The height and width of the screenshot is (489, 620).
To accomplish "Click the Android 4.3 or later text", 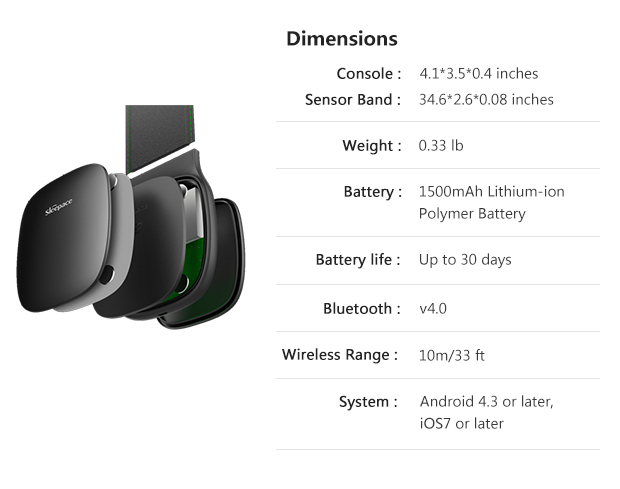I will [x=486, y=402].
